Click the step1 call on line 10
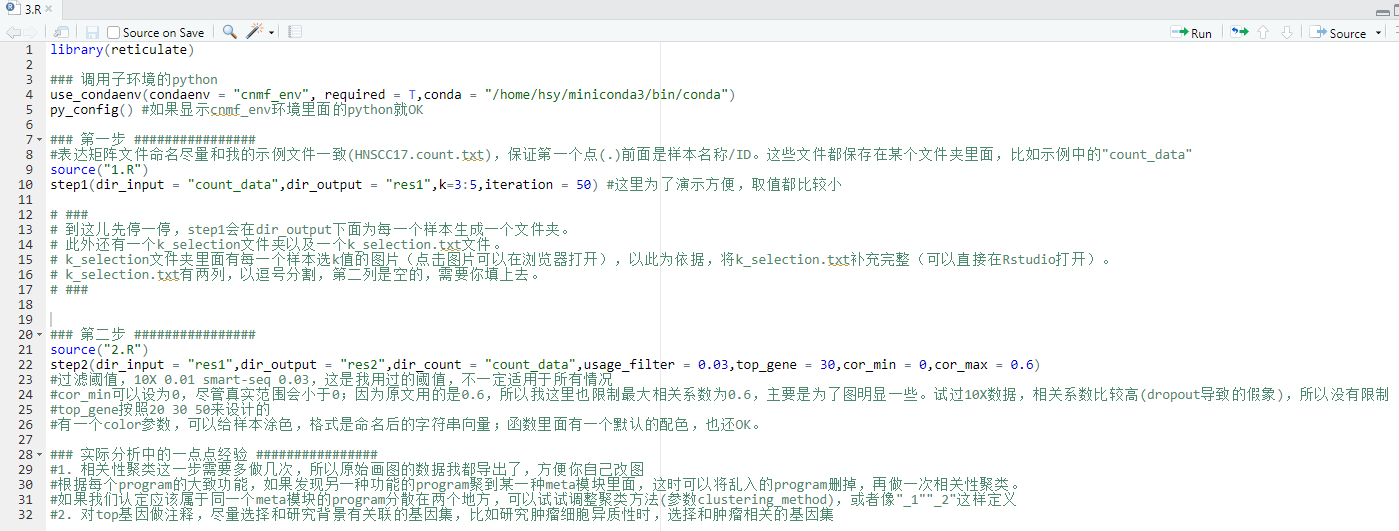This screenshot has width=1399, height=531. click(x=325, y=184)
